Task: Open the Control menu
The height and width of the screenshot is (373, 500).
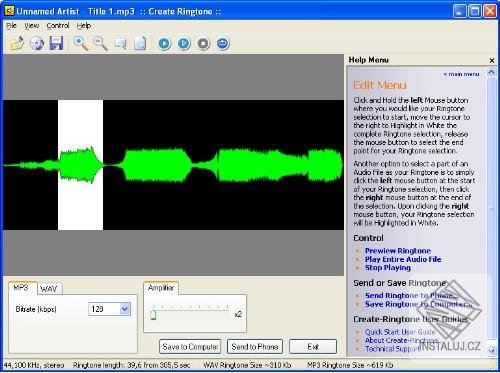Action: coord(58,26)
